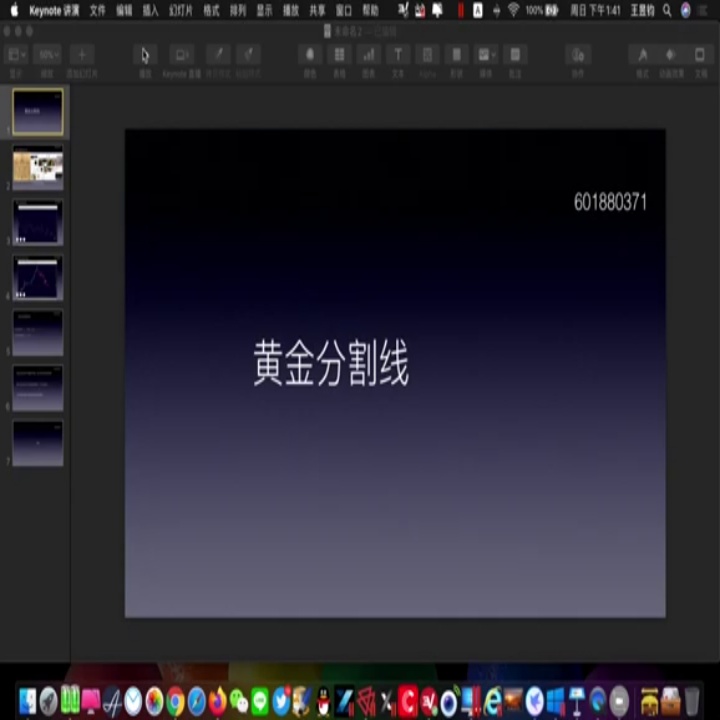This screenshot has height=720, width=720.
Task: Open the View options dropdown in toolbar
Action: (16, 55)
